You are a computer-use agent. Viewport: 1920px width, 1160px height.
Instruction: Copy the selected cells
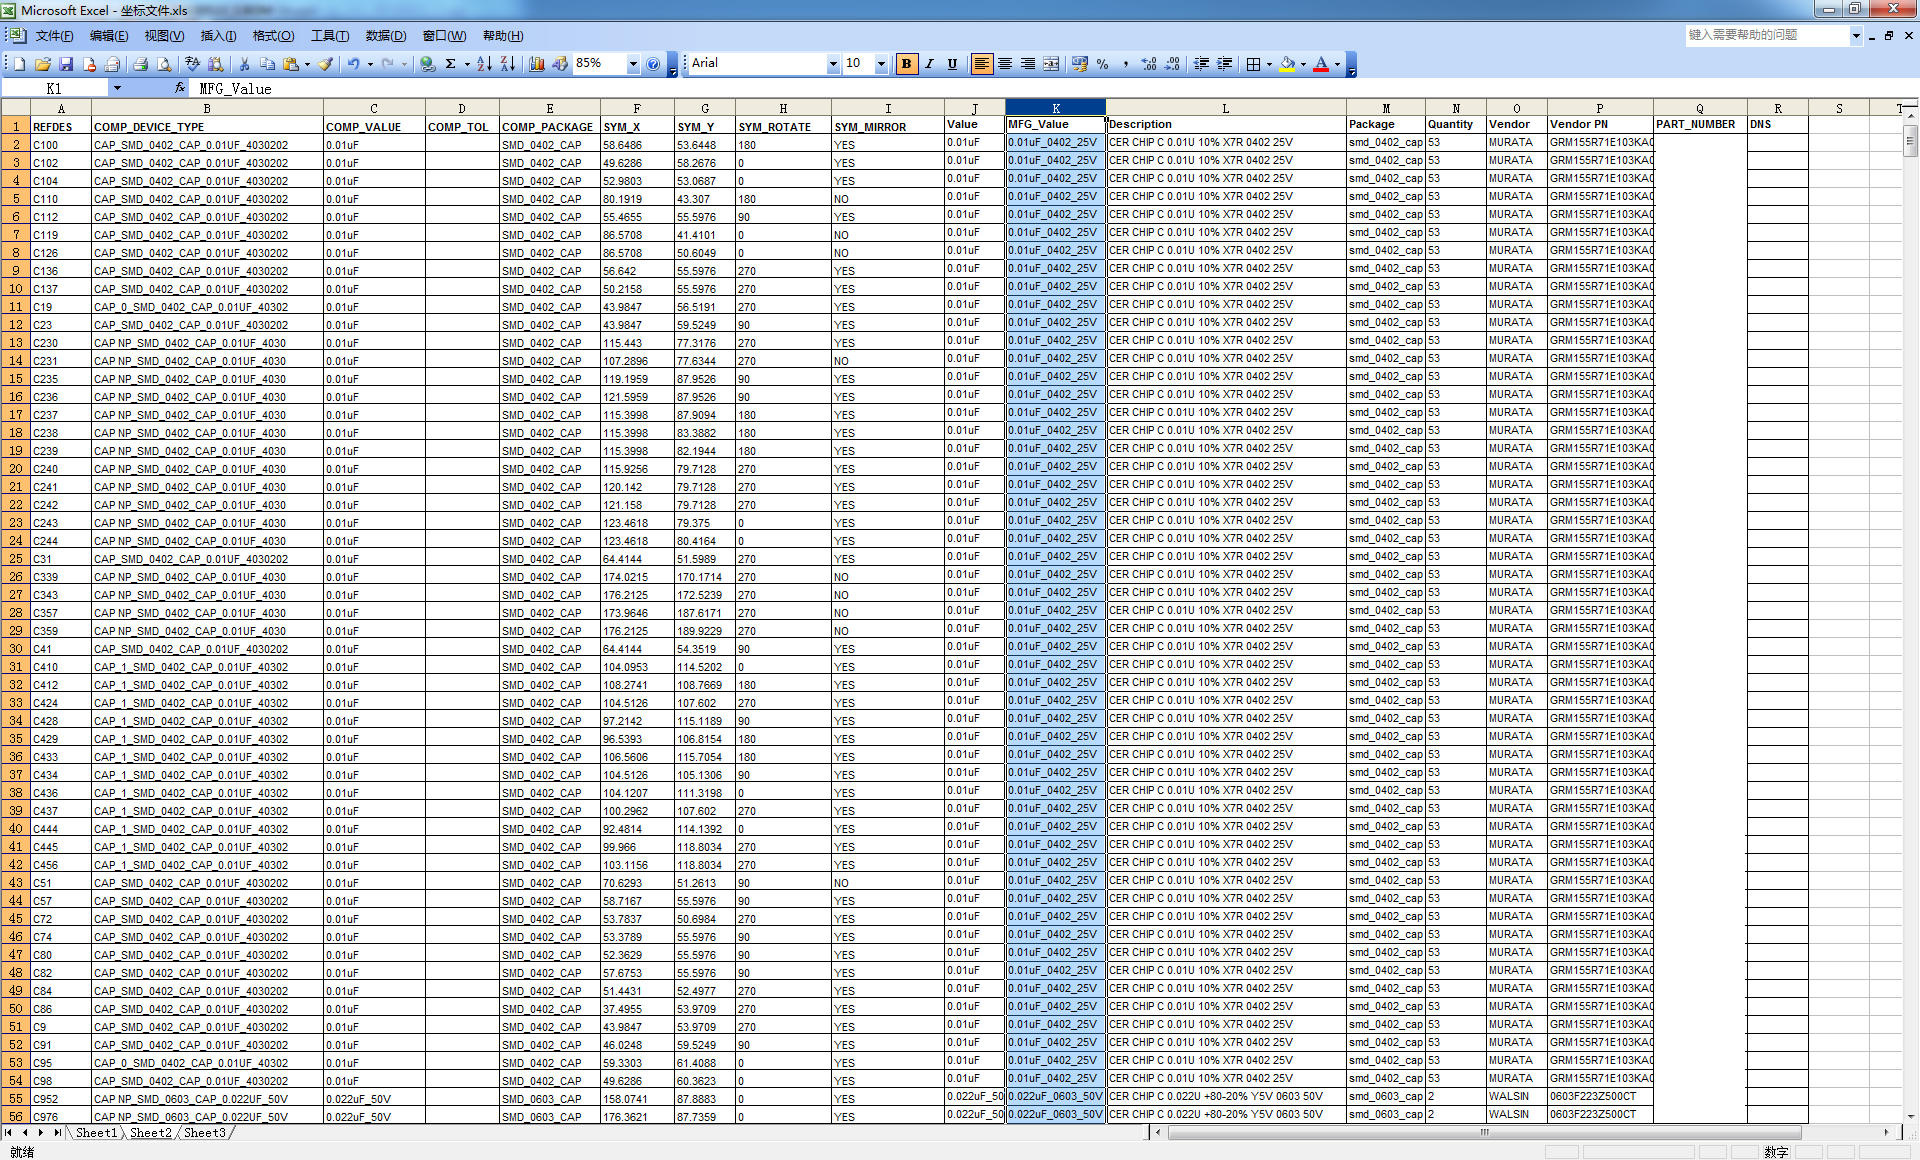(x=267, y=64)
